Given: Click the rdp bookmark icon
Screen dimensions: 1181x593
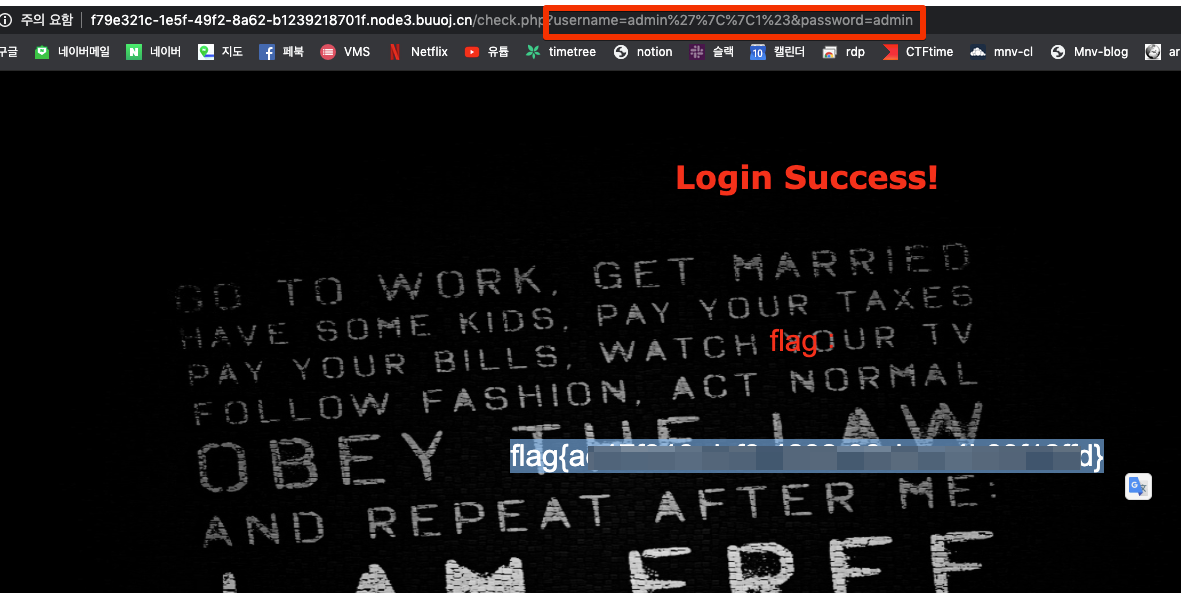Looking at the screenshot, I should tap(829, 52).
